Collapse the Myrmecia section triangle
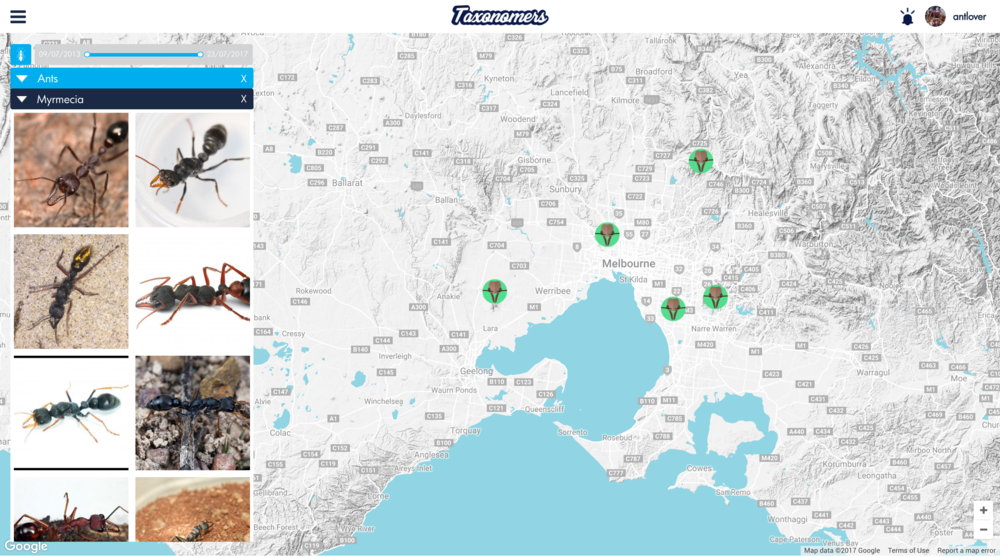Screen dimensions: 1000x557 pos(22,100)
